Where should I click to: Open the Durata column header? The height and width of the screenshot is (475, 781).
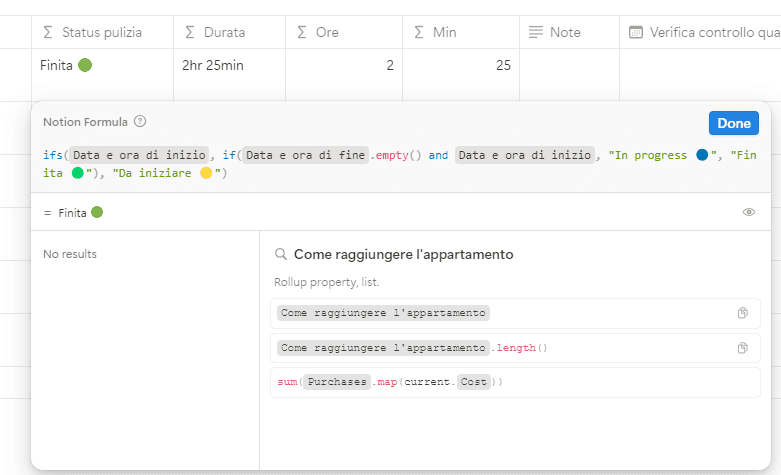[x=230, y=32]
